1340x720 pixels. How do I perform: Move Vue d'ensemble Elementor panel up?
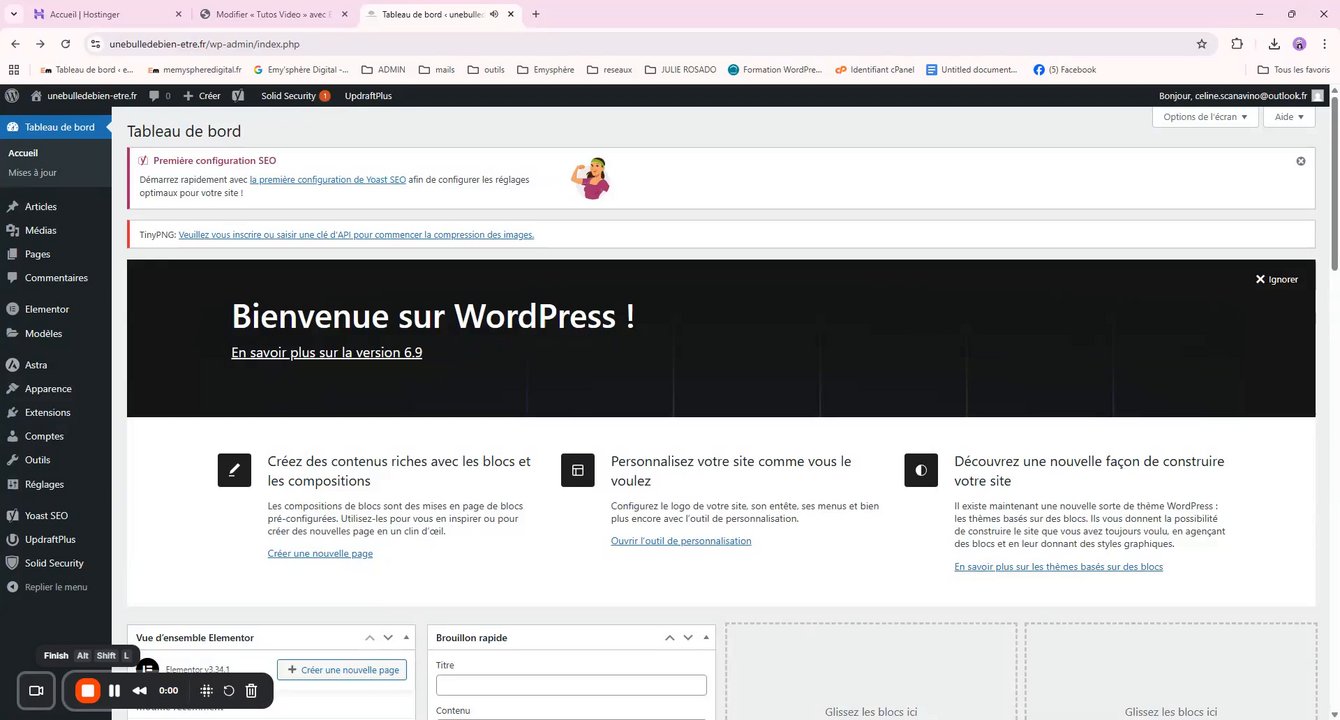[370, 638]
